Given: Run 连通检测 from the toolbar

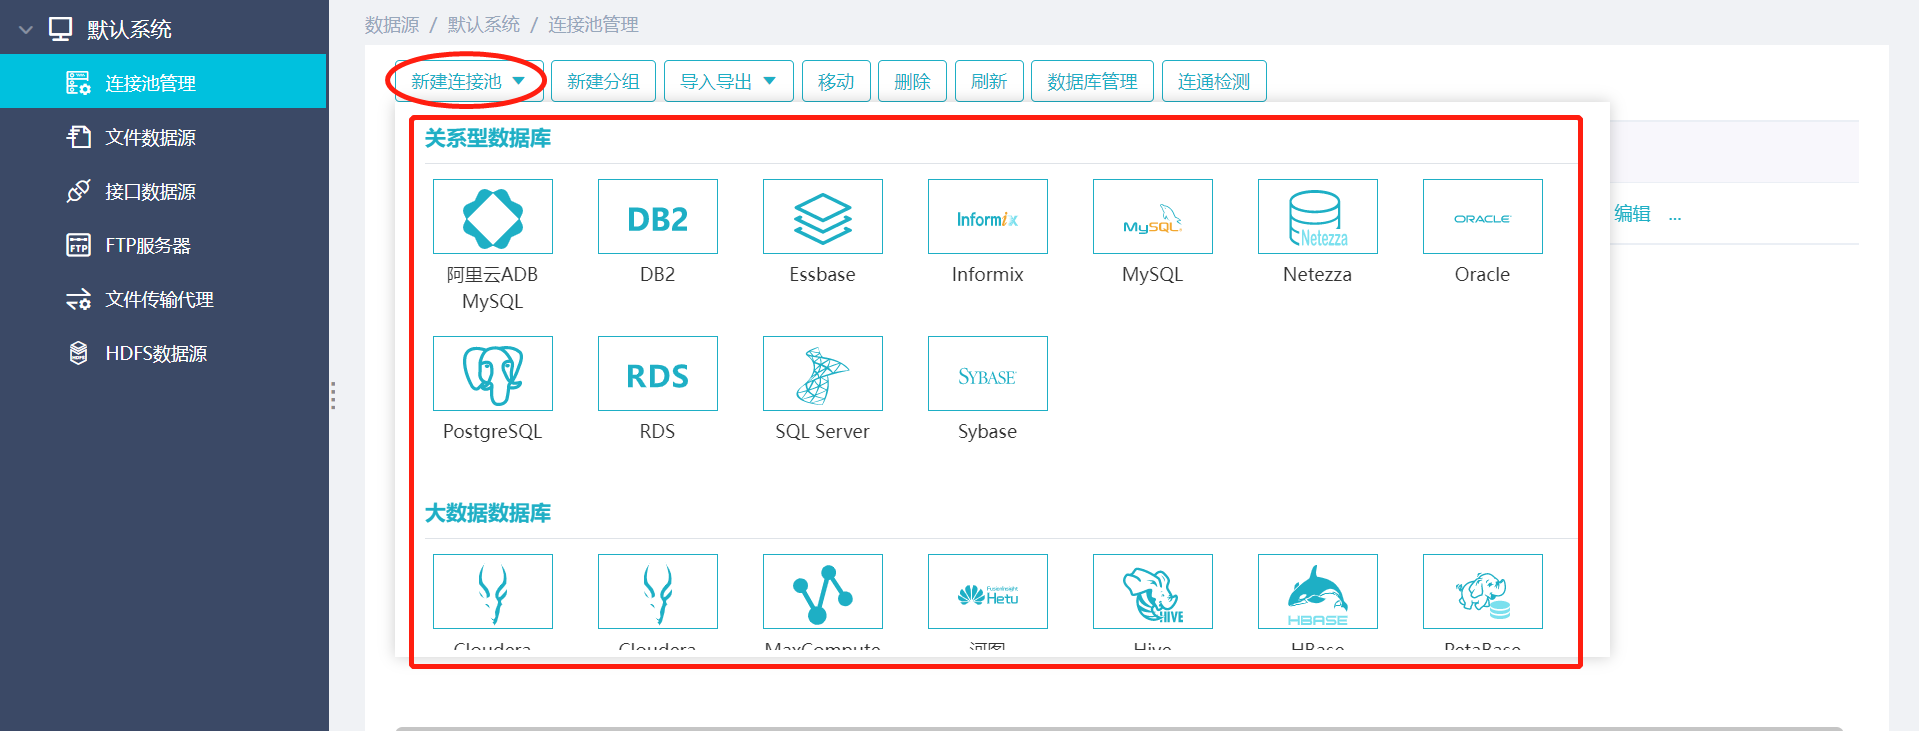Looking at the screenshot, I should click(x=1214, y=81).
